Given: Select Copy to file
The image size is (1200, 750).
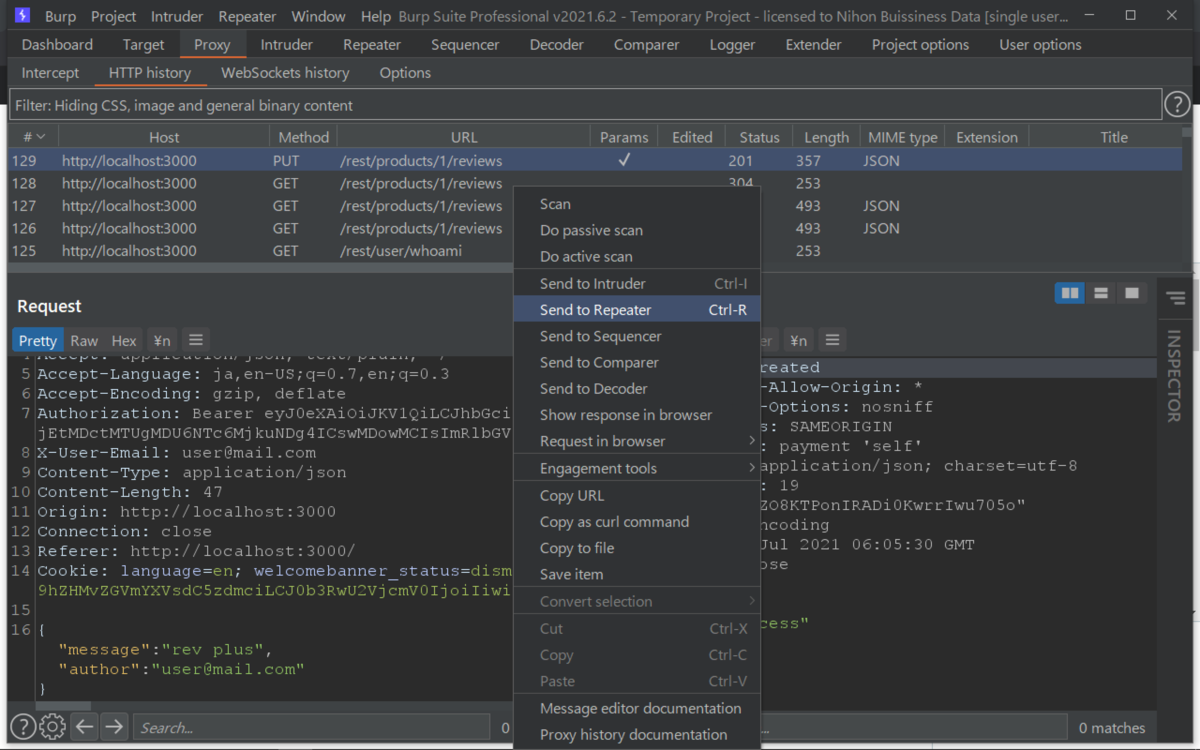Looking at the screenshot, I should click(x=637, y=548).
